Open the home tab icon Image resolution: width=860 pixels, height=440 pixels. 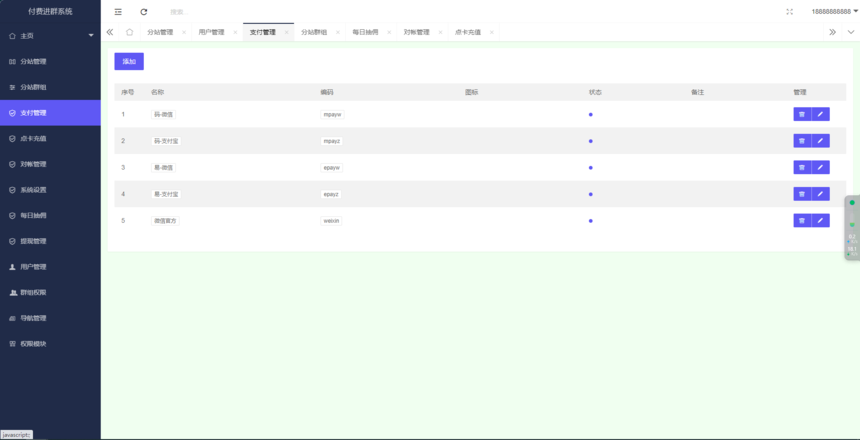(129, 32)
